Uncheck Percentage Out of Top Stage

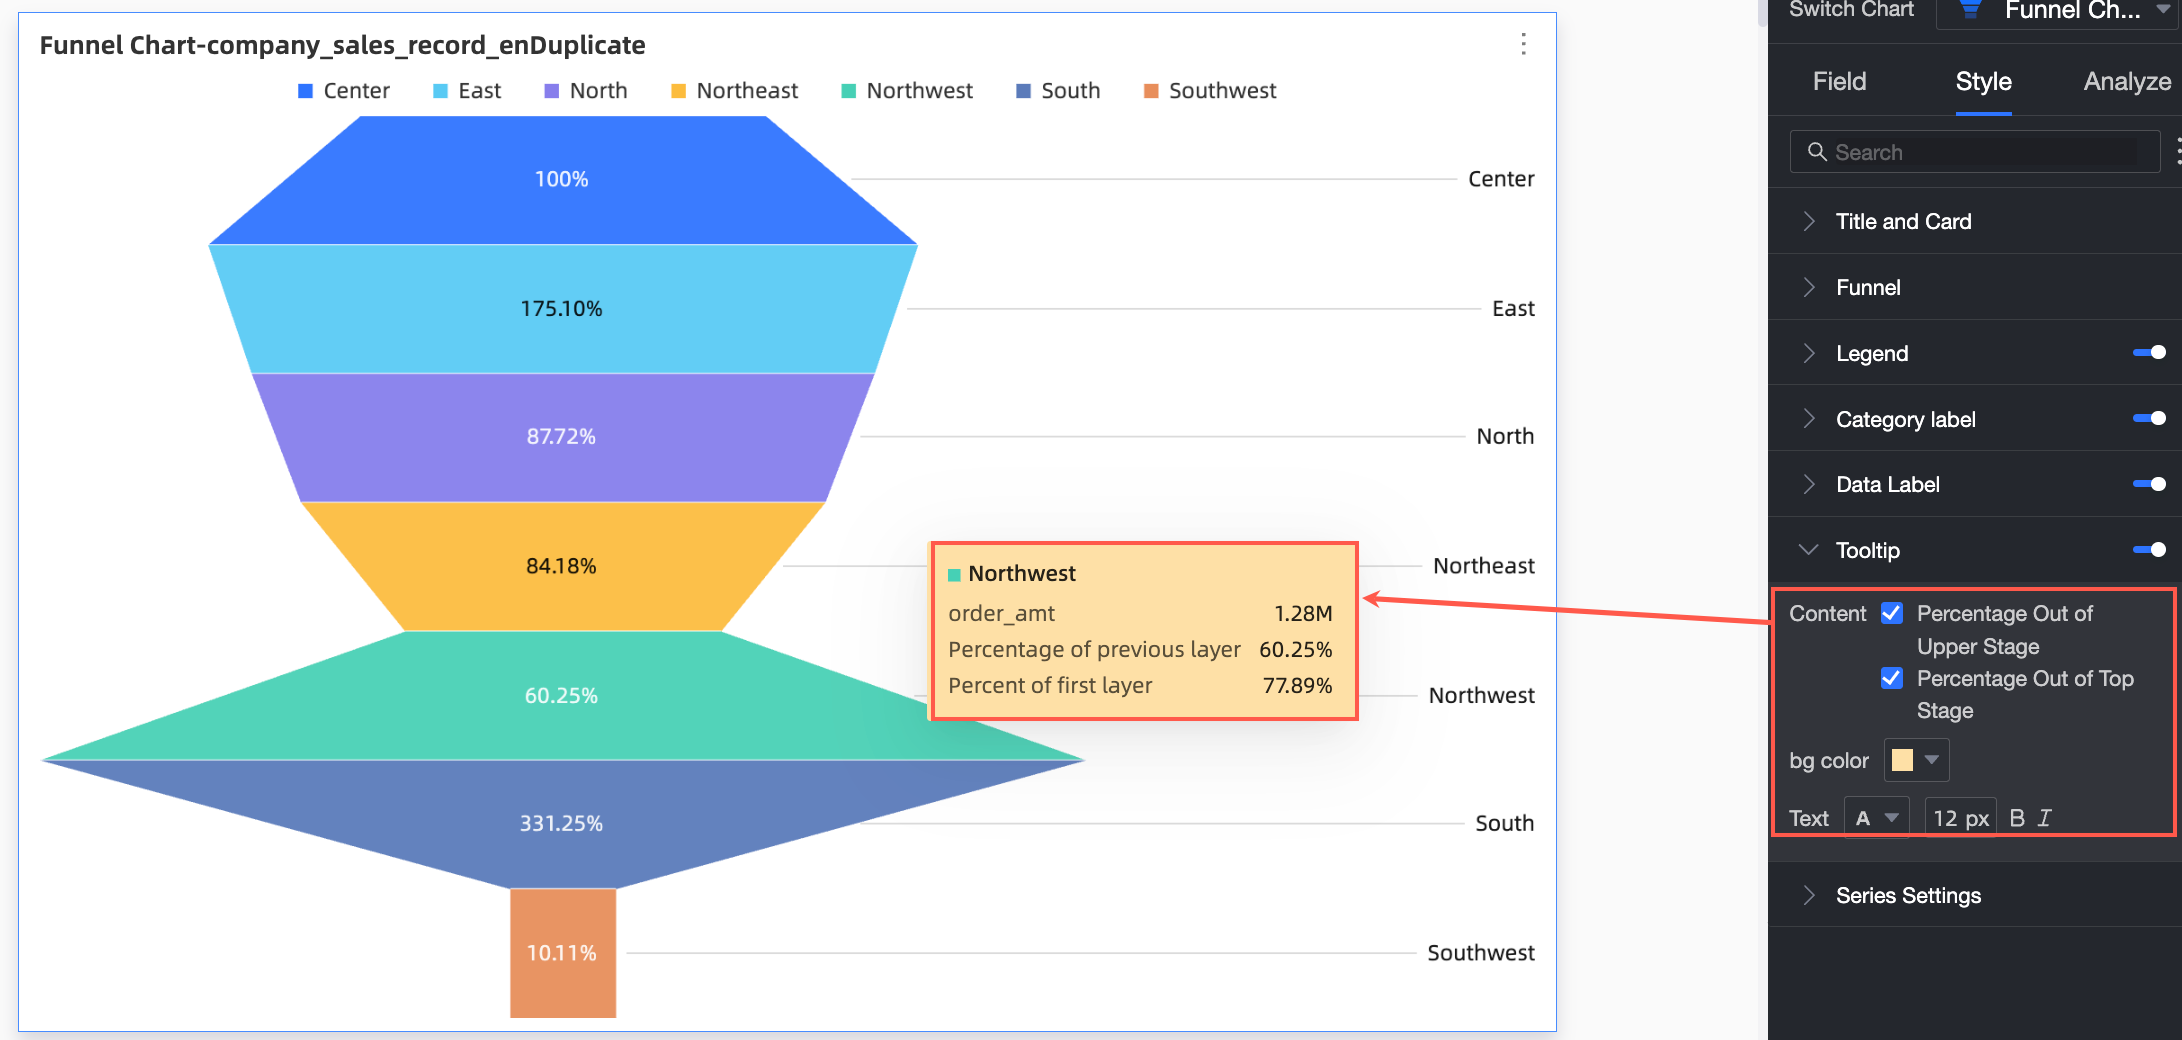(x=1892, y=678)
